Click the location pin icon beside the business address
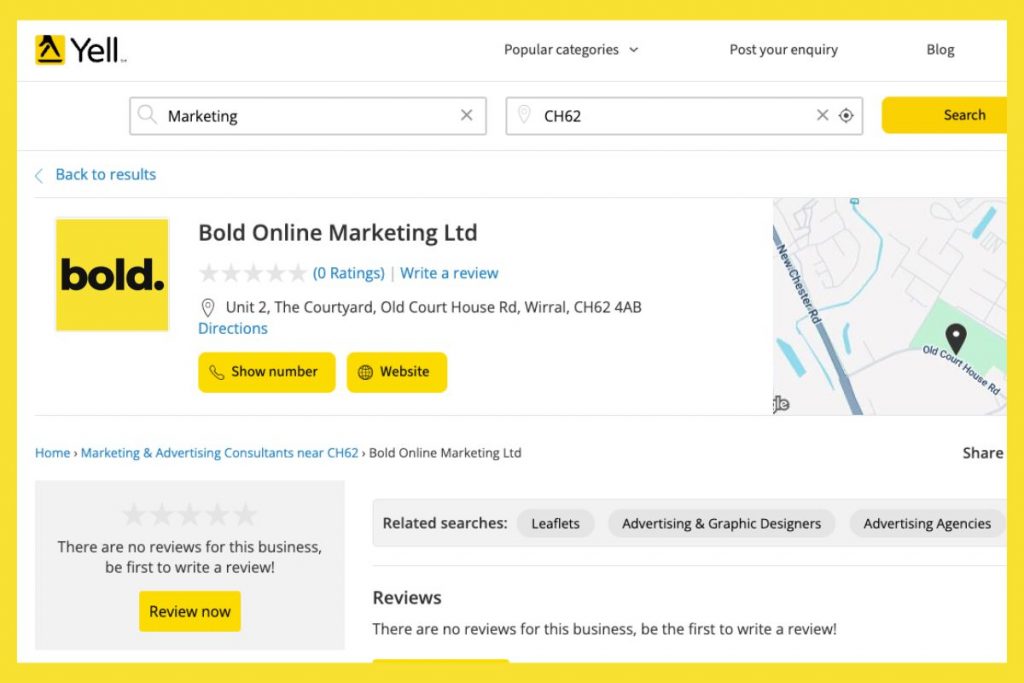 coord(208,307)
